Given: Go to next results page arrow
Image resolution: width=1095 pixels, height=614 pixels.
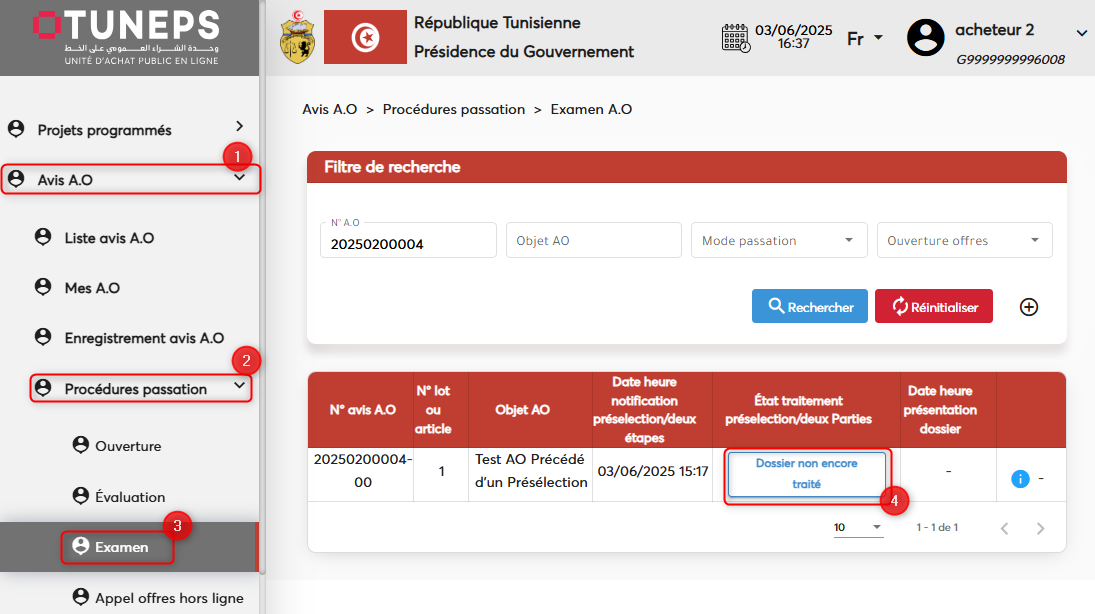Looking at the screenshot, I should [1040, 528].
